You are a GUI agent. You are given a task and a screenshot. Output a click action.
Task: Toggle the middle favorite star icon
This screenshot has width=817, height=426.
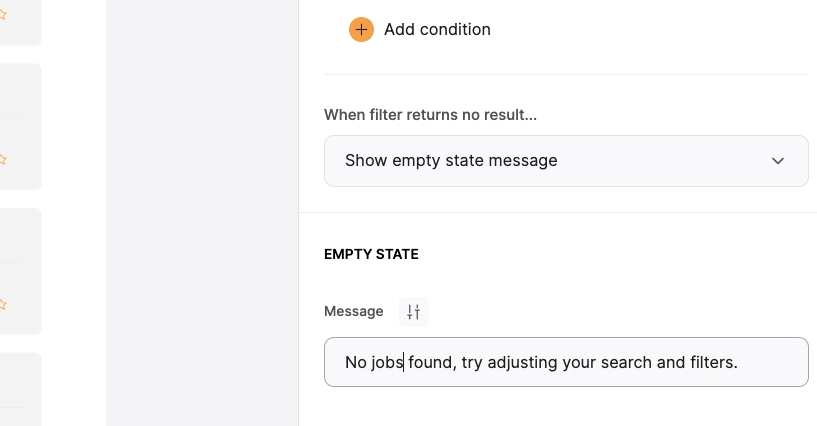[3, 159]
